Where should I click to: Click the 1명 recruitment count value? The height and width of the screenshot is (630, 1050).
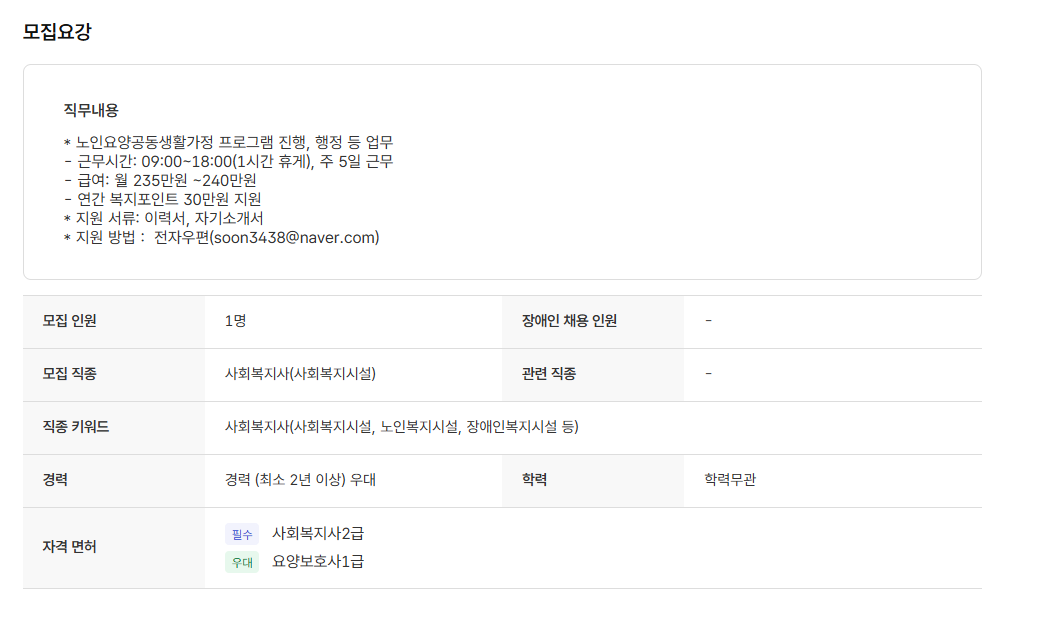[236, 321]
